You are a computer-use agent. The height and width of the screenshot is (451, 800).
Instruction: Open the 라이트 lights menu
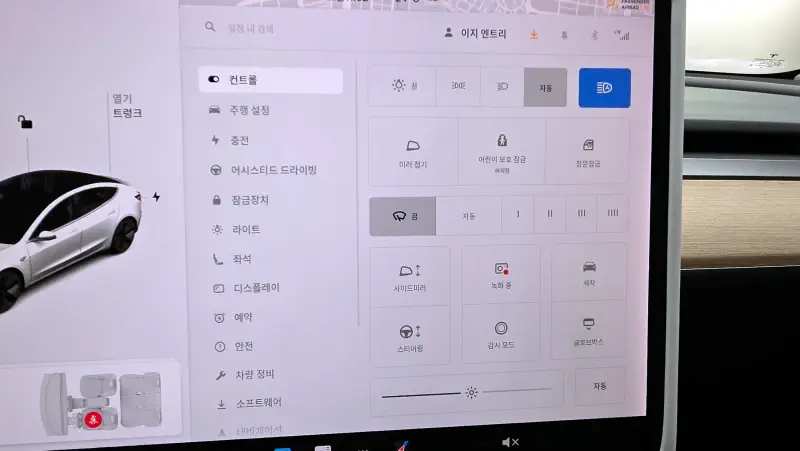coord(236,230)
